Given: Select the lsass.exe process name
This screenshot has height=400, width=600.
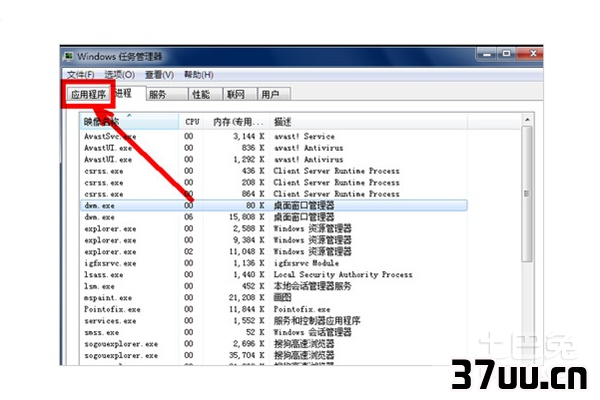Looking at the screenshot, I should pyautogui.click(x=104, y=274).
